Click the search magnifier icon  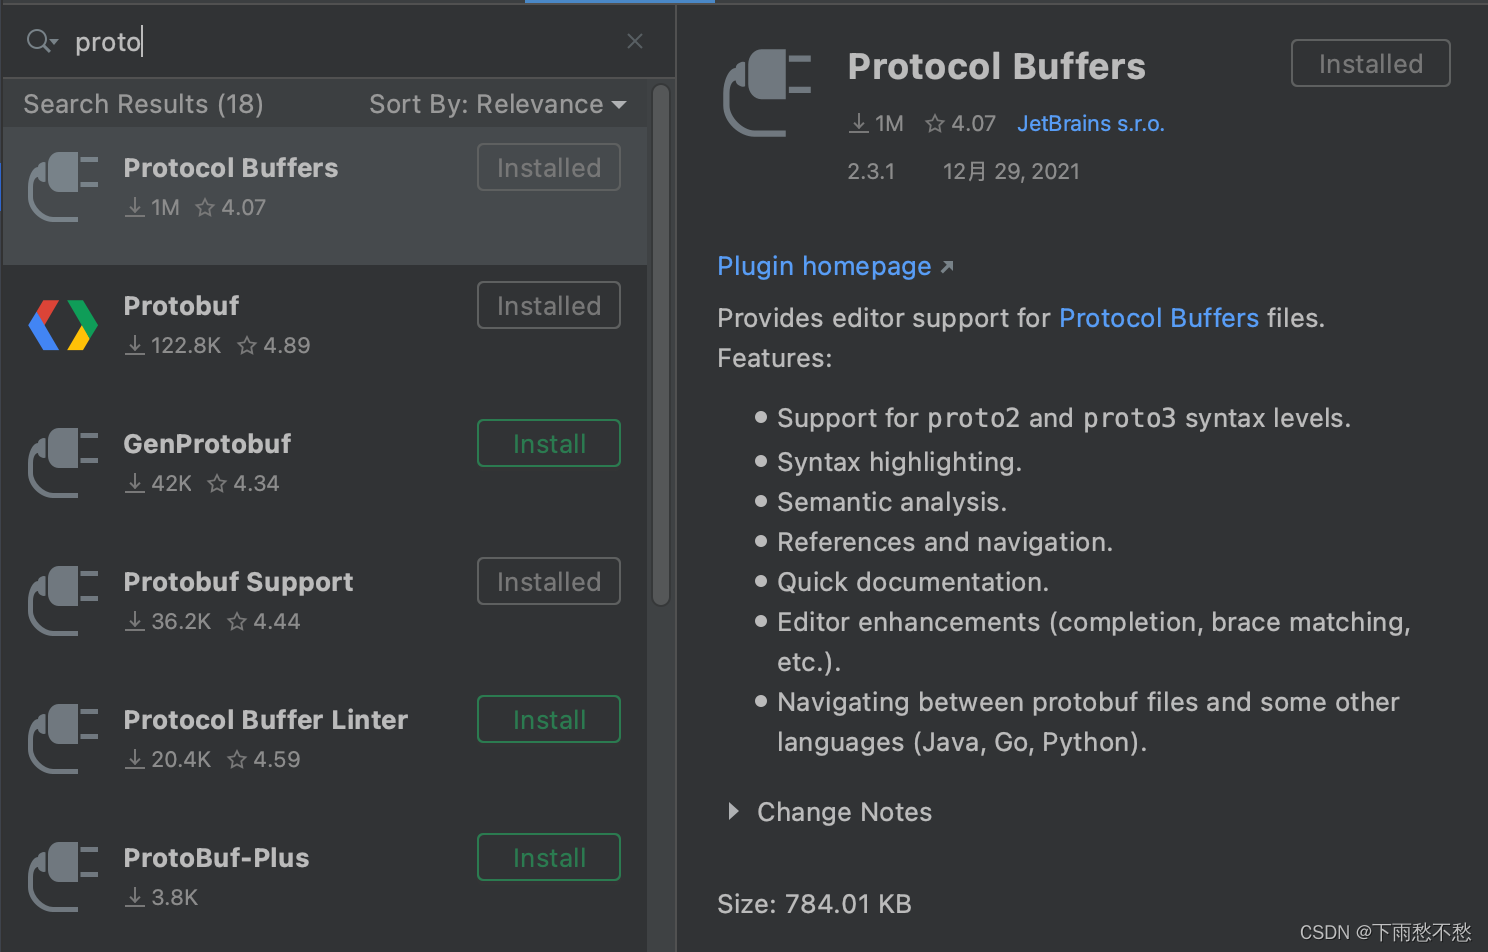(x=40, y=41)
